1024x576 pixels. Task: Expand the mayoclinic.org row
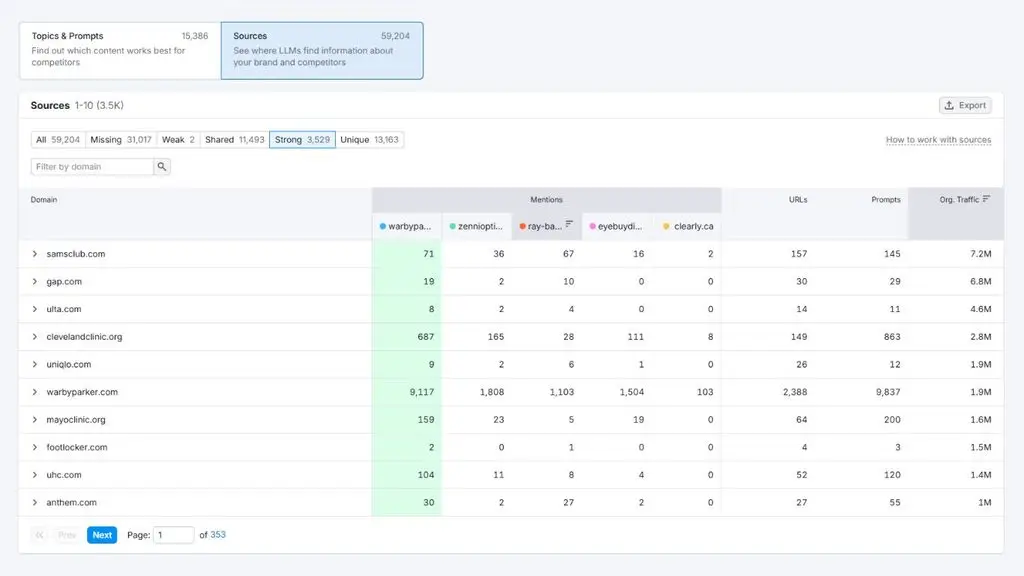35,420
